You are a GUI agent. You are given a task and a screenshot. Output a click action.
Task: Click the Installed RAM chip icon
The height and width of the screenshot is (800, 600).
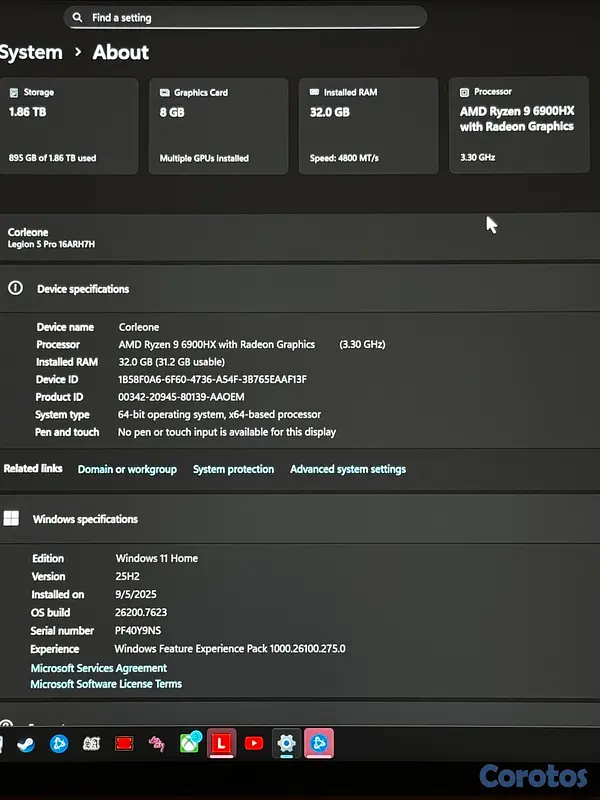(x=314, y=92)
